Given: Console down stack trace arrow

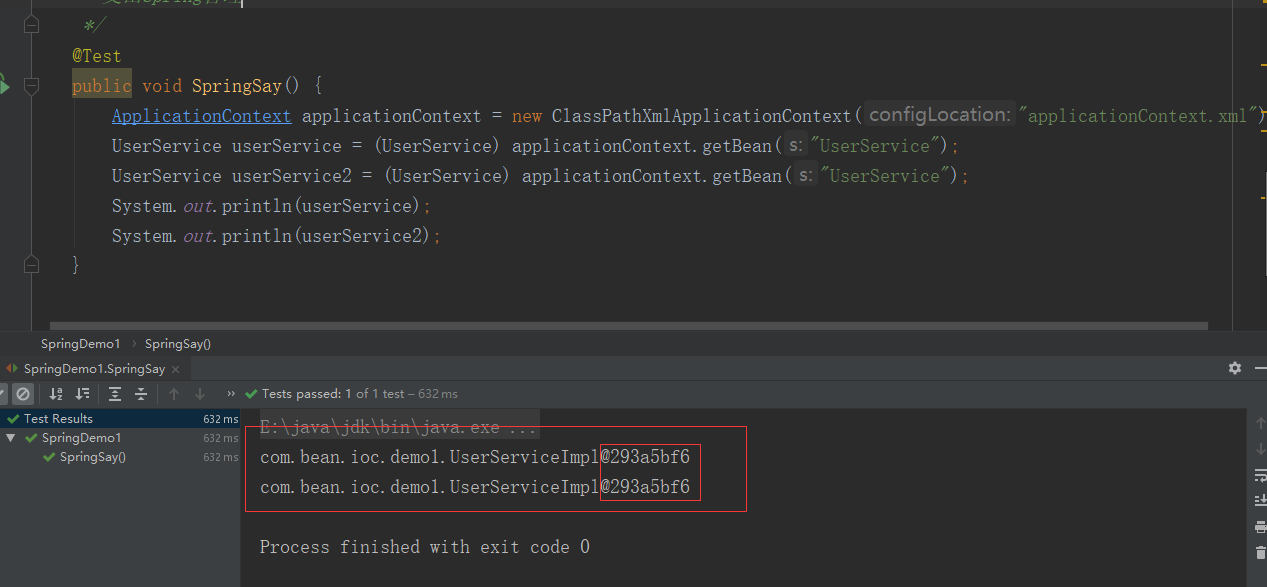Looking at the screenshot, I should tap(1259, 449).
